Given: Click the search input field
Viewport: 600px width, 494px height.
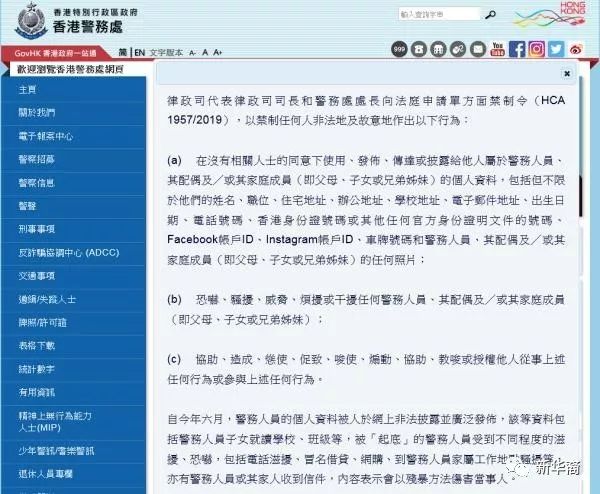Looking at the screenshot, I should pos(439,15).
